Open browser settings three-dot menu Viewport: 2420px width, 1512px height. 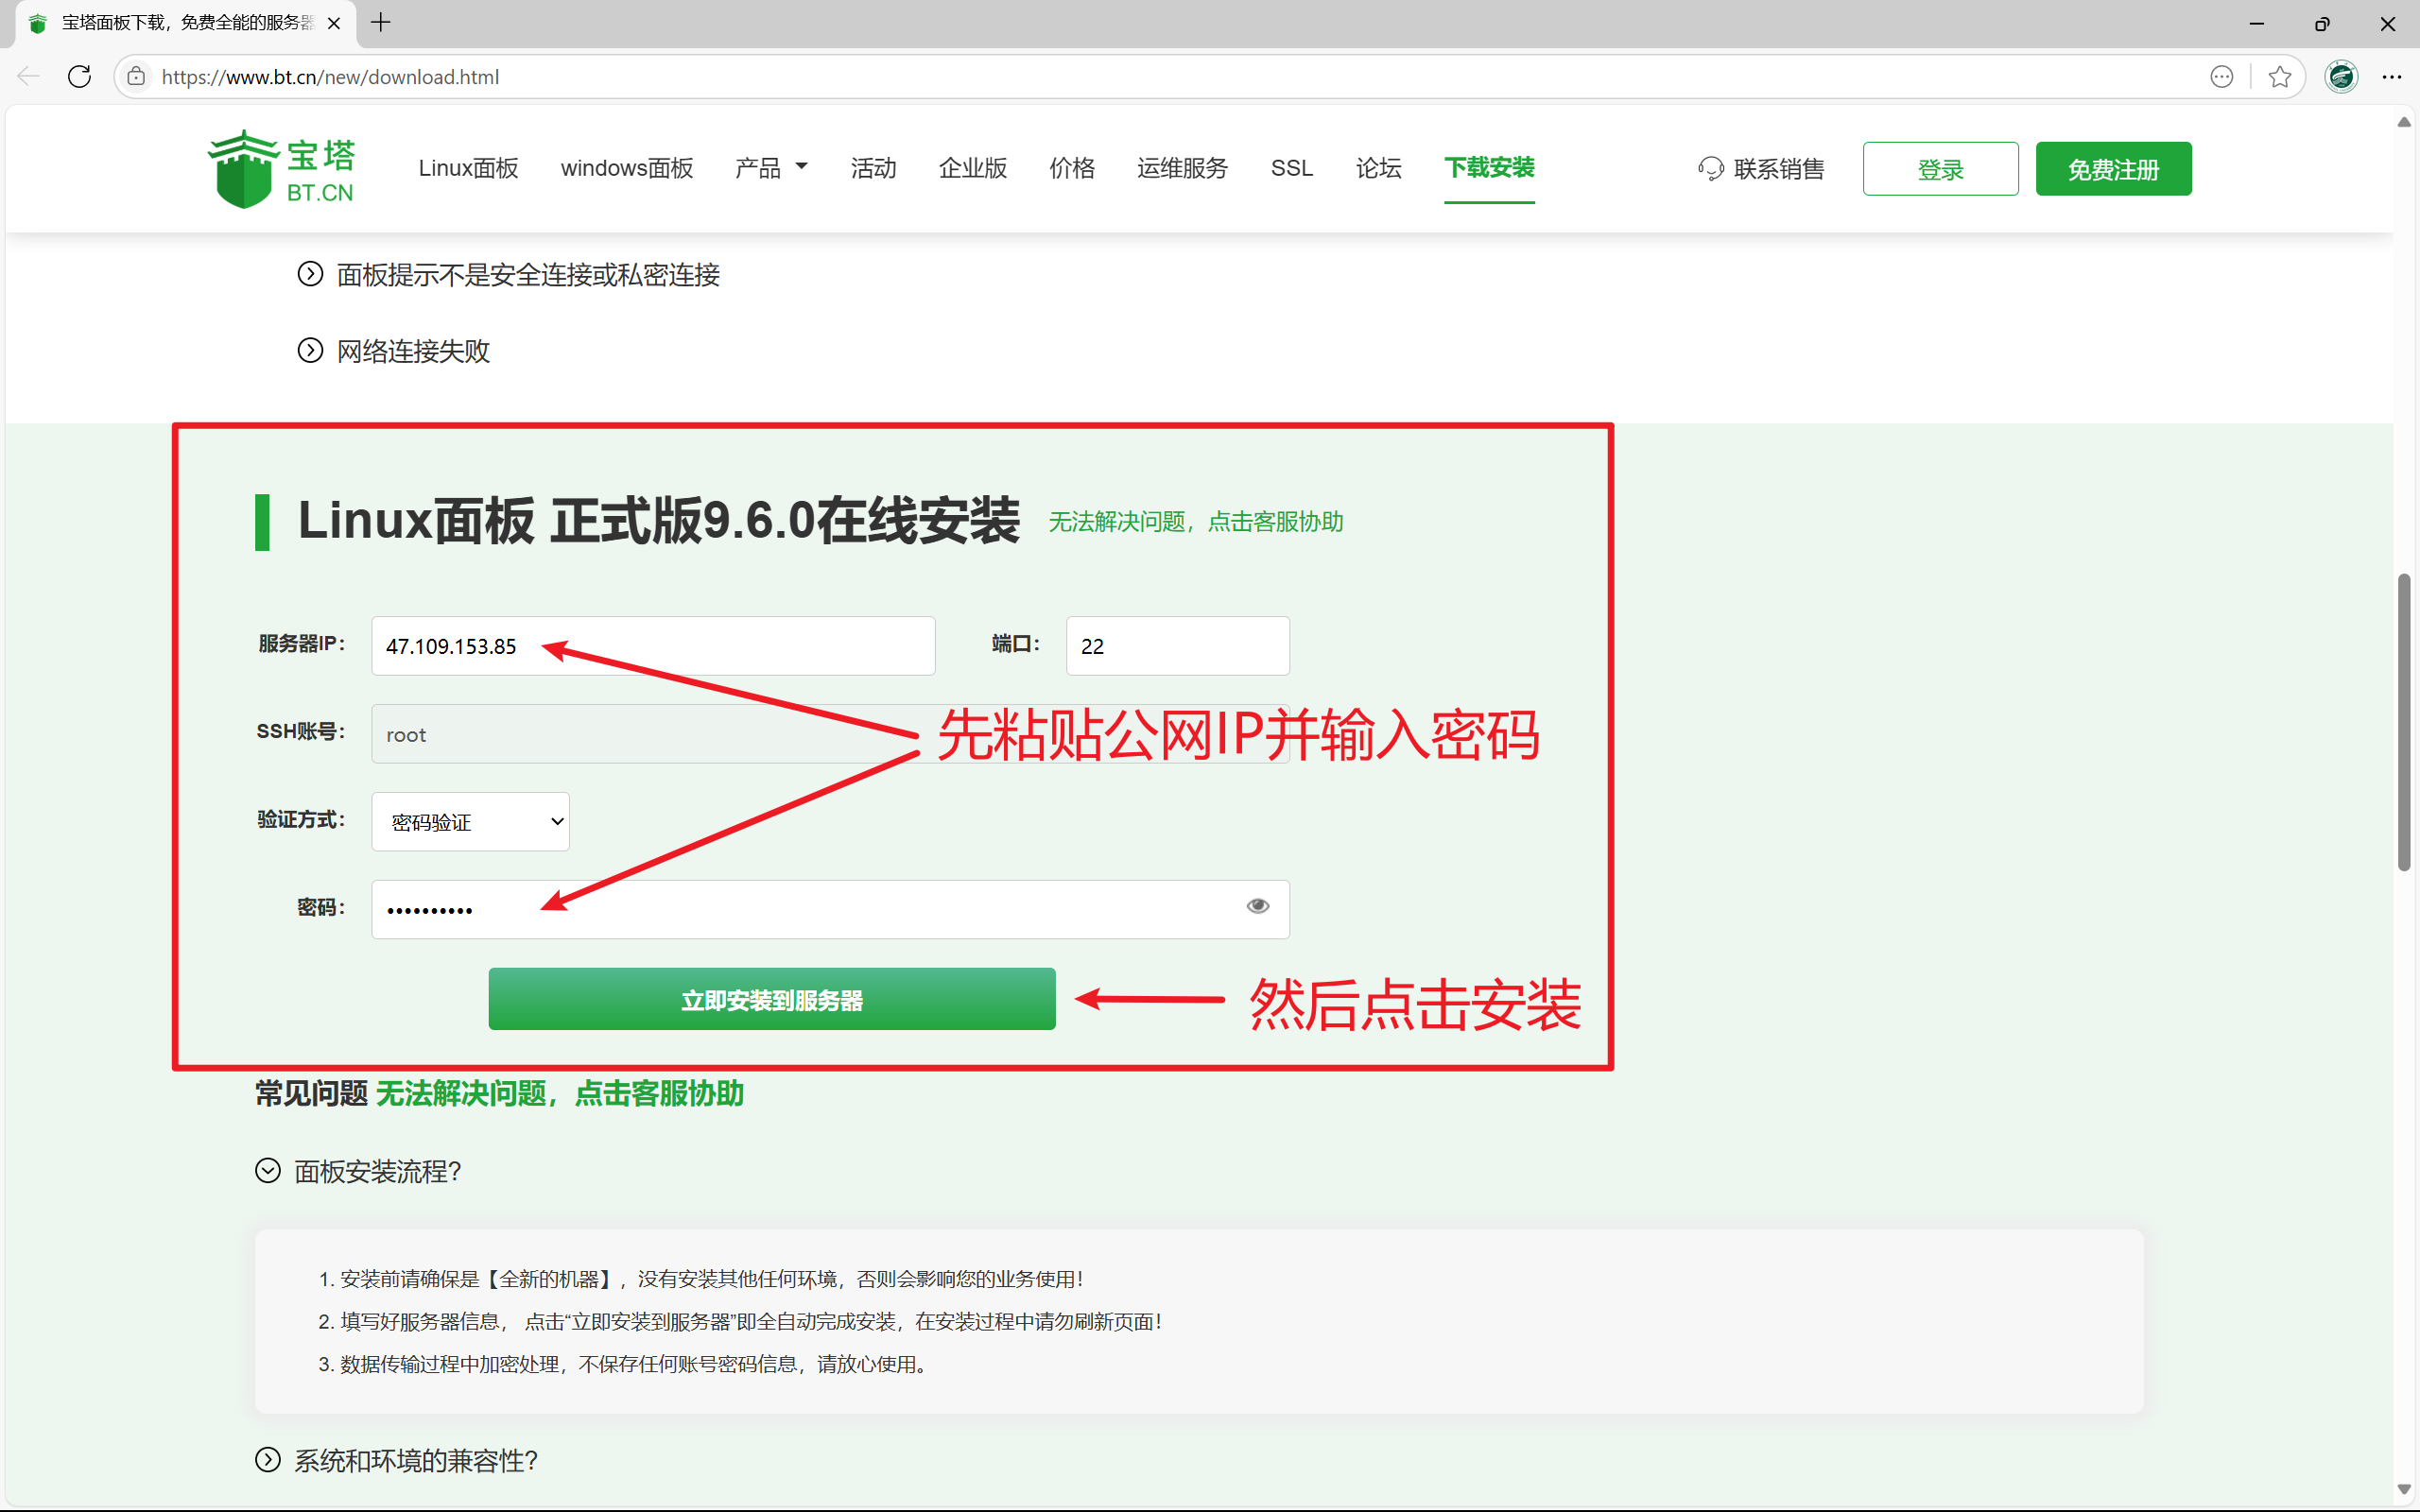click(2391, 77)
